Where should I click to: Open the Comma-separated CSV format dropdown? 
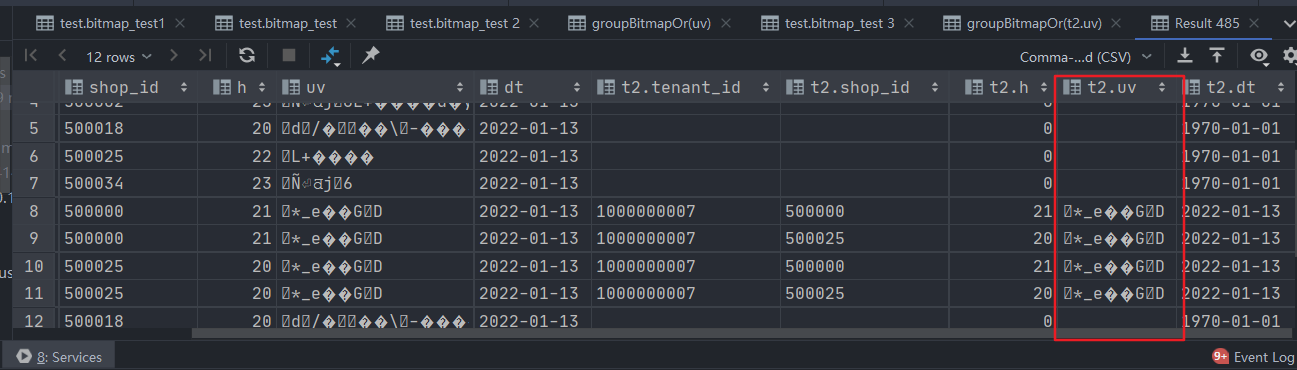1086,57
